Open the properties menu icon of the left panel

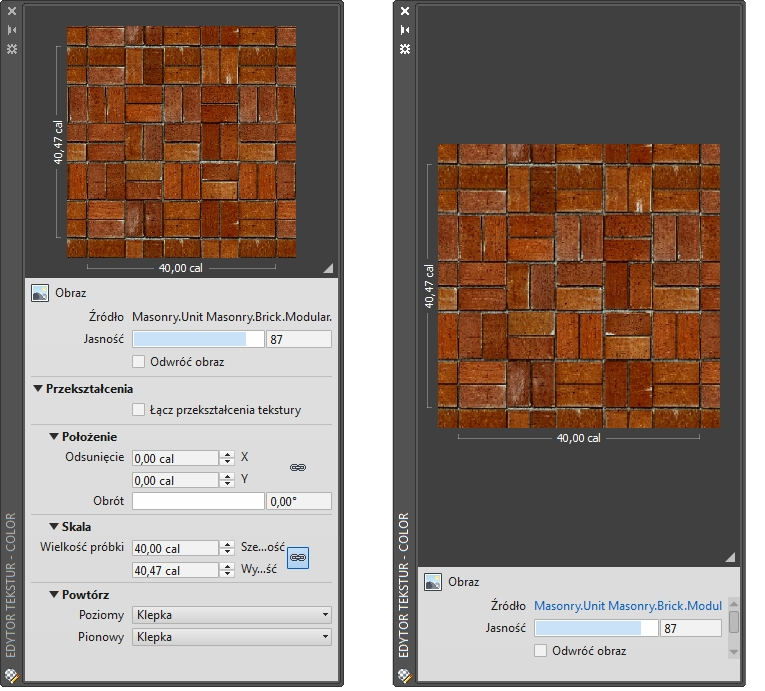click(12, 48)
